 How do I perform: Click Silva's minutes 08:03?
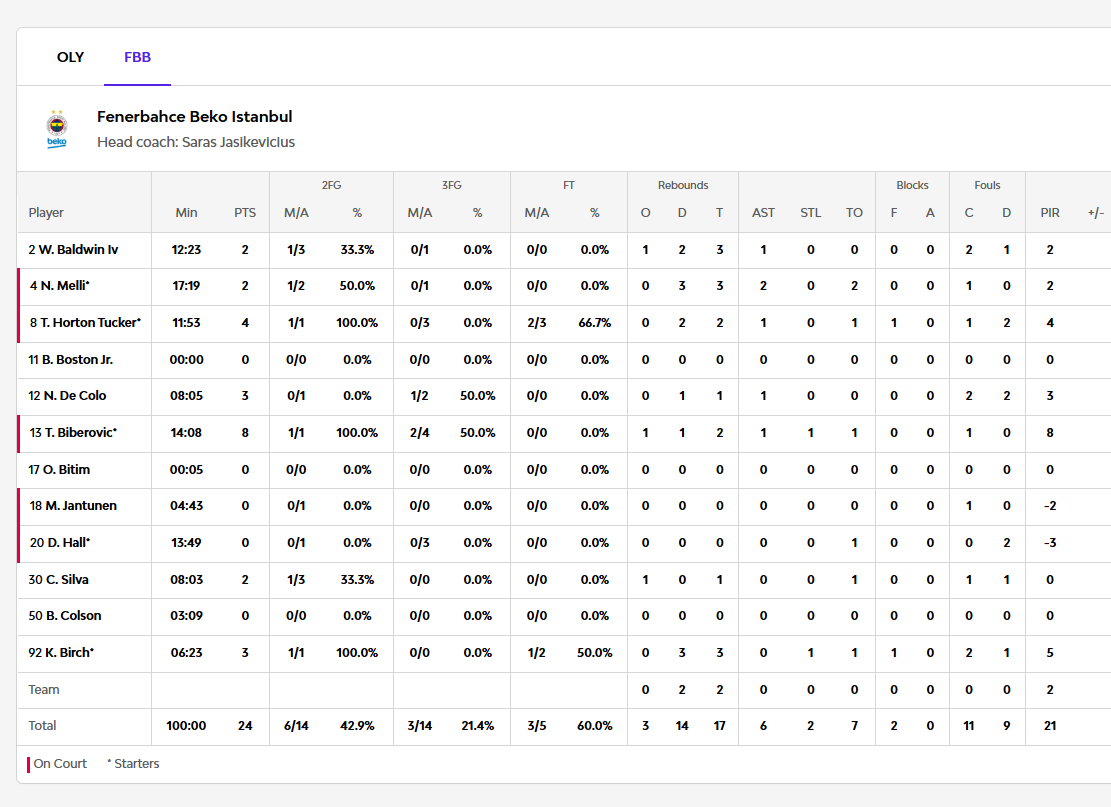click(x=186, y=580)
